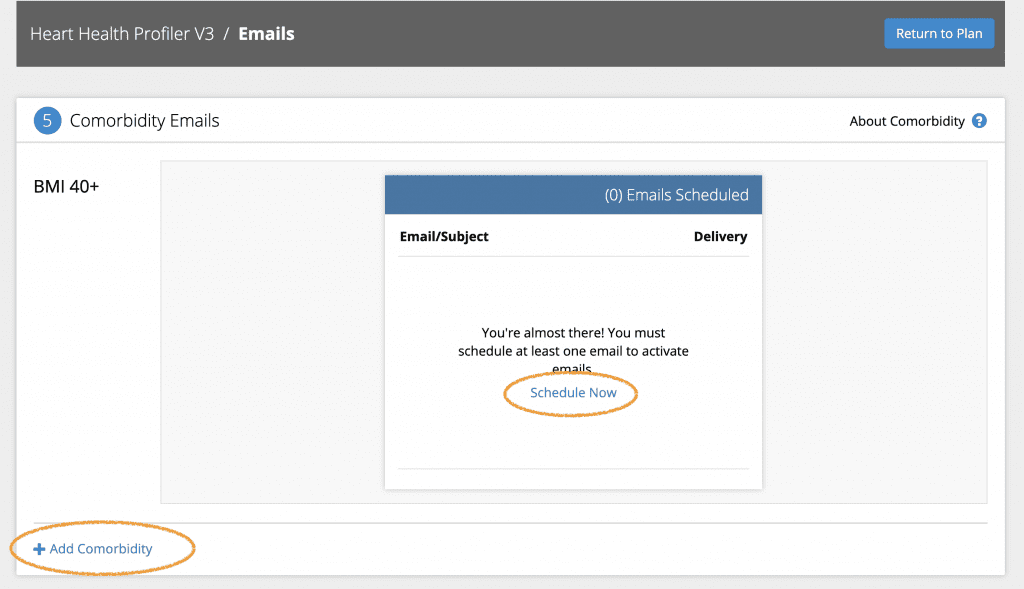Open the About Comorbidity link

(906, 121)
